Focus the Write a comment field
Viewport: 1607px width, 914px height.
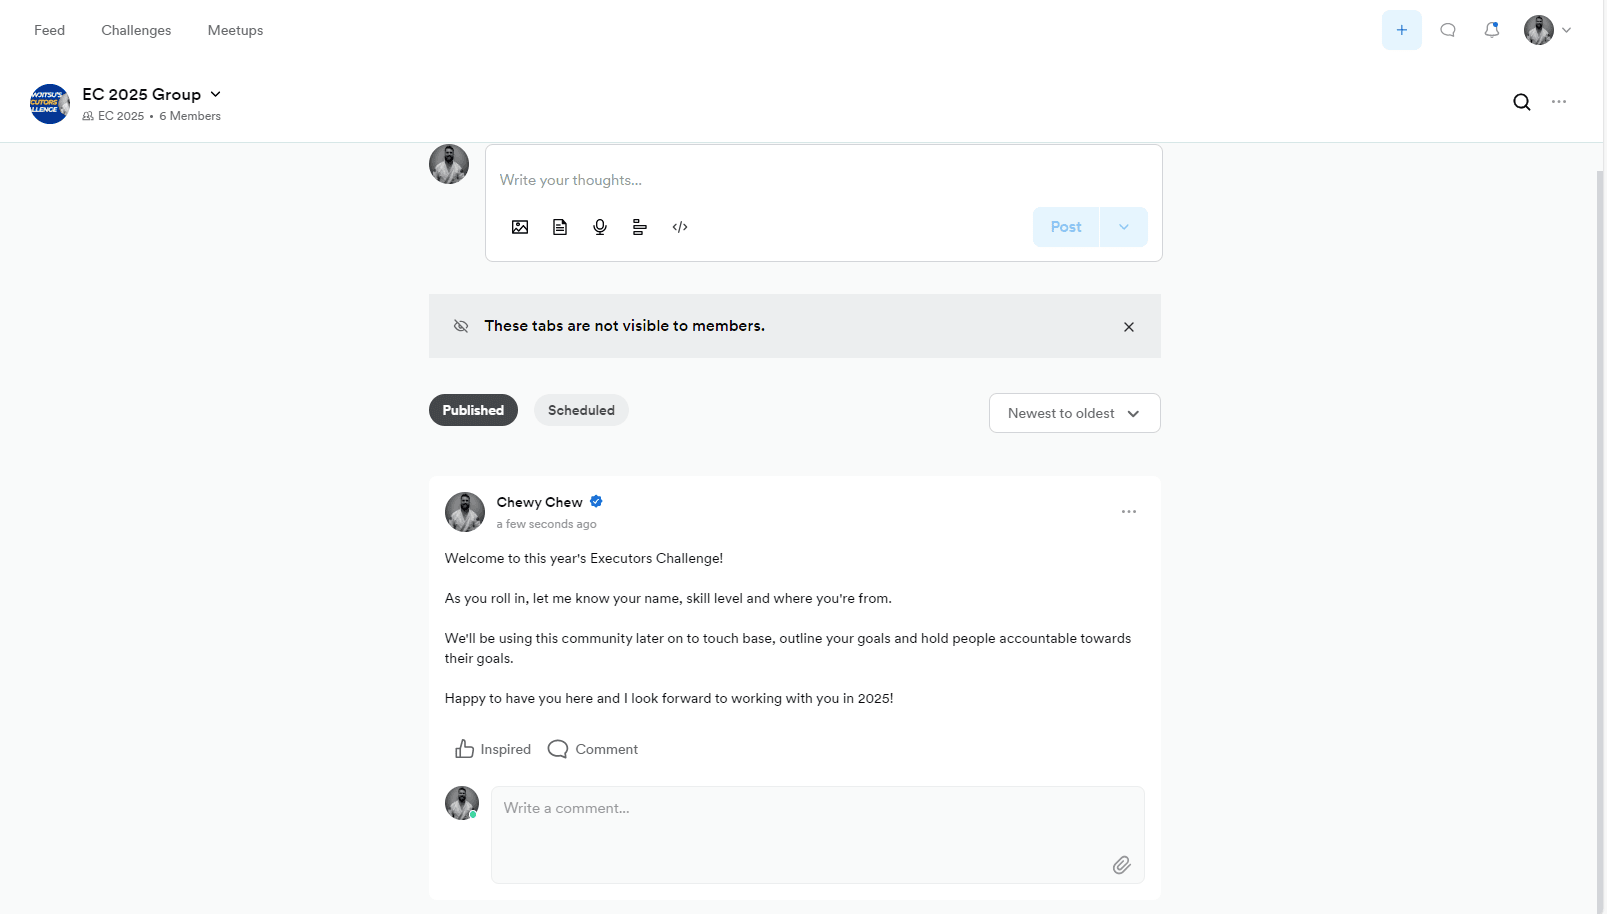tap(818, 835)
